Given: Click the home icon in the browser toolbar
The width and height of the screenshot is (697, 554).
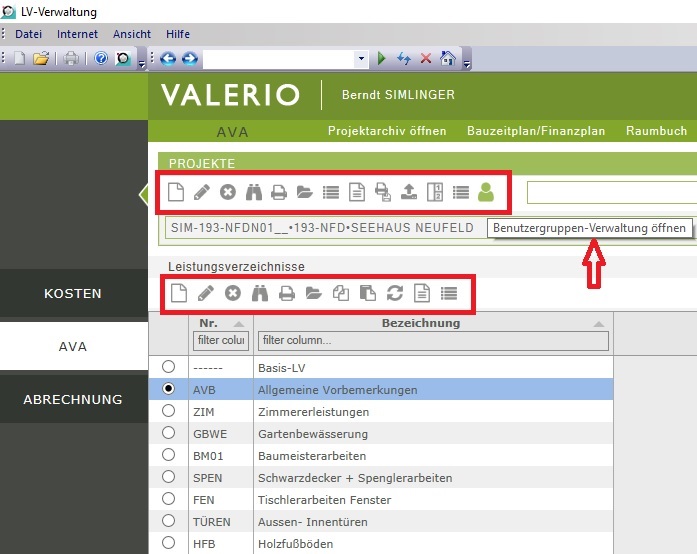Looking at the screenshot, I should [x=449, y=59].
